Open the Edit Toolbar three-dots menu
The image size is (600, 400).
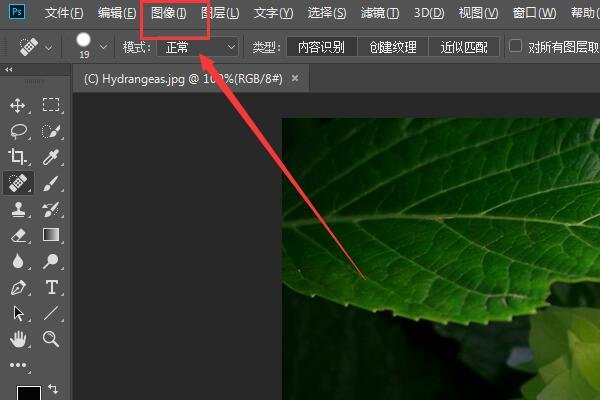pyautogui.click(x=18, y=365)
